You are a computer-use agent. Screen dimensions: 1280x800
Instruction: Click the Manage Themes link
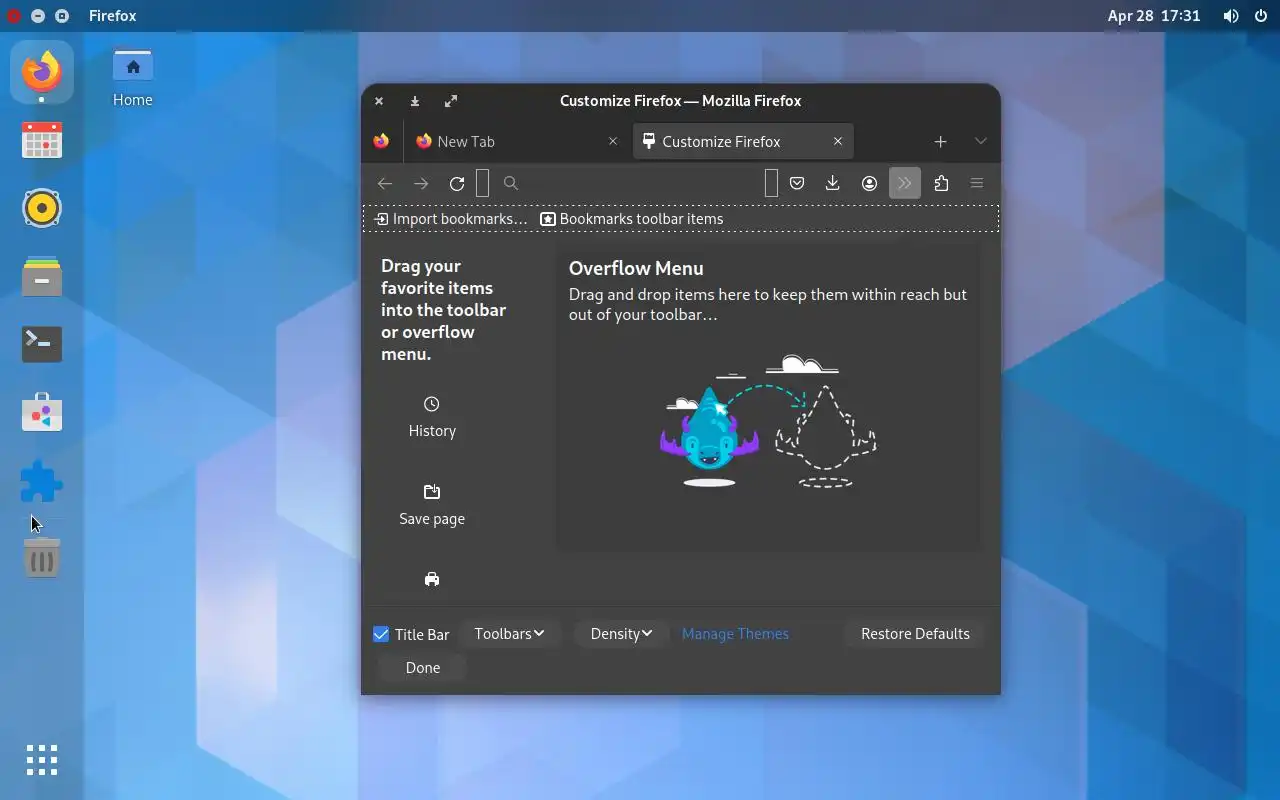[735, 634]
